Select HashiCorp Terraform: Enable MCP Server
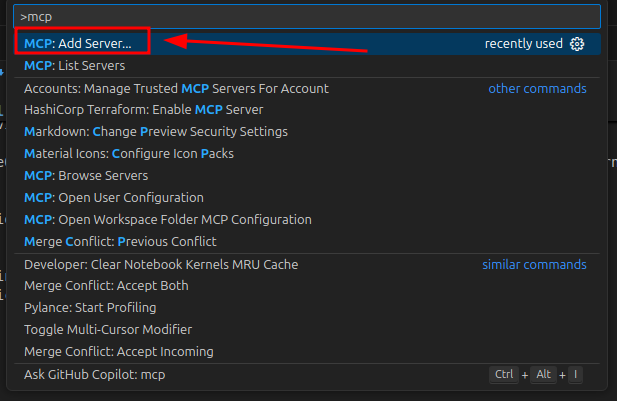617x401 pixels. click(x=143, y=110)
